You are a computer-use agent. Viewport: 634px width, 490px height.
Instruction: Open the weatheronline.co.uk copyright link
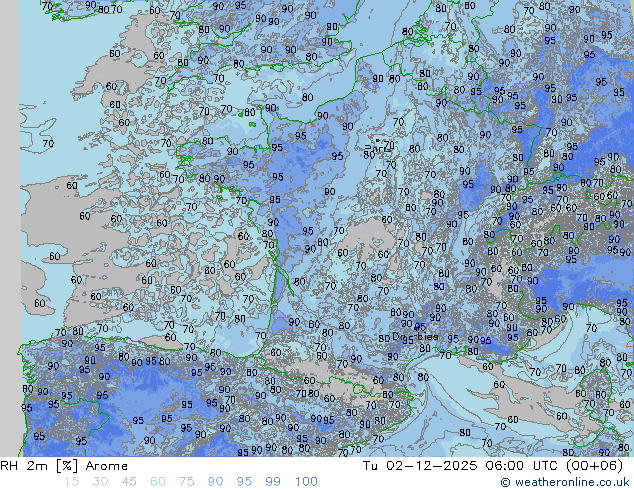point(565,482)
